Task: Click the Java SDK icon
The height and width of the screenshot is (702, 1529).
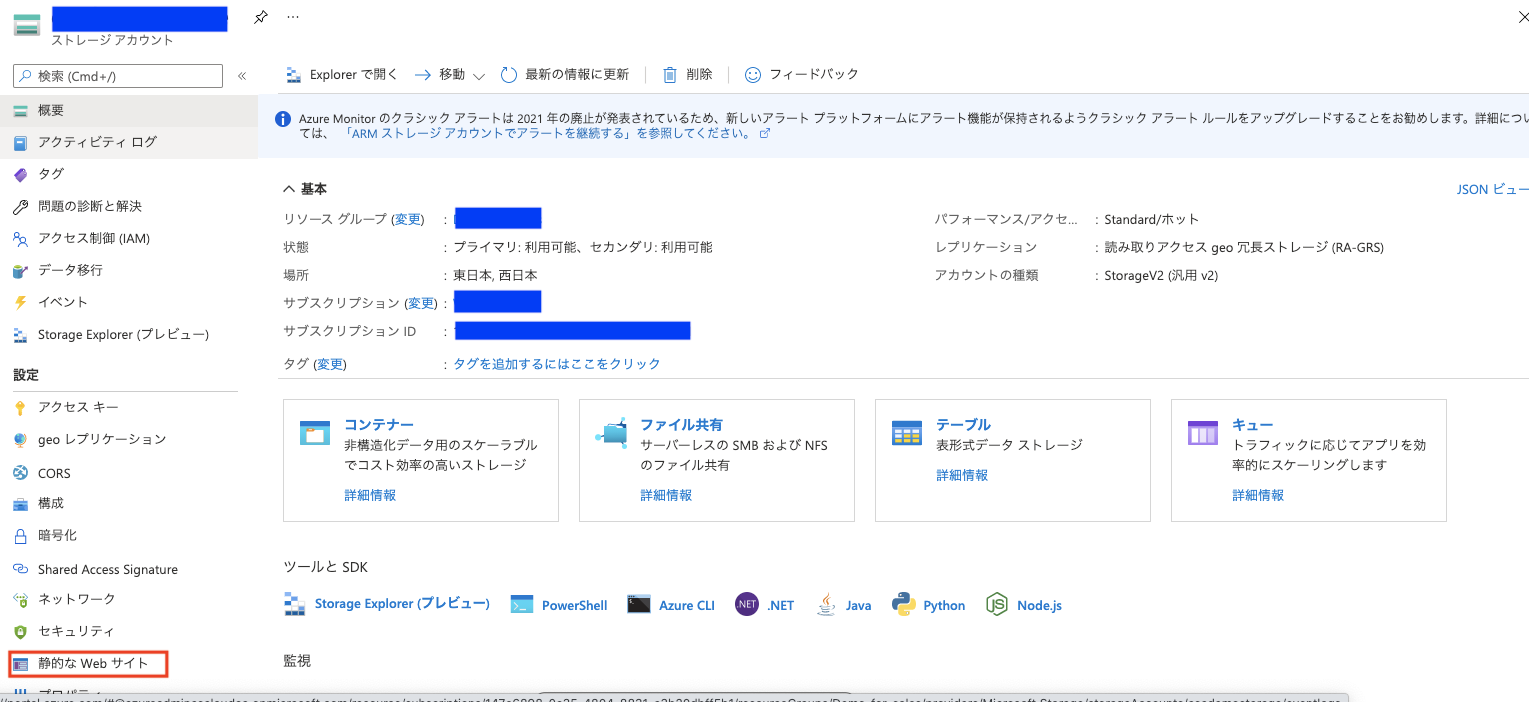Action: pos(826,604)
